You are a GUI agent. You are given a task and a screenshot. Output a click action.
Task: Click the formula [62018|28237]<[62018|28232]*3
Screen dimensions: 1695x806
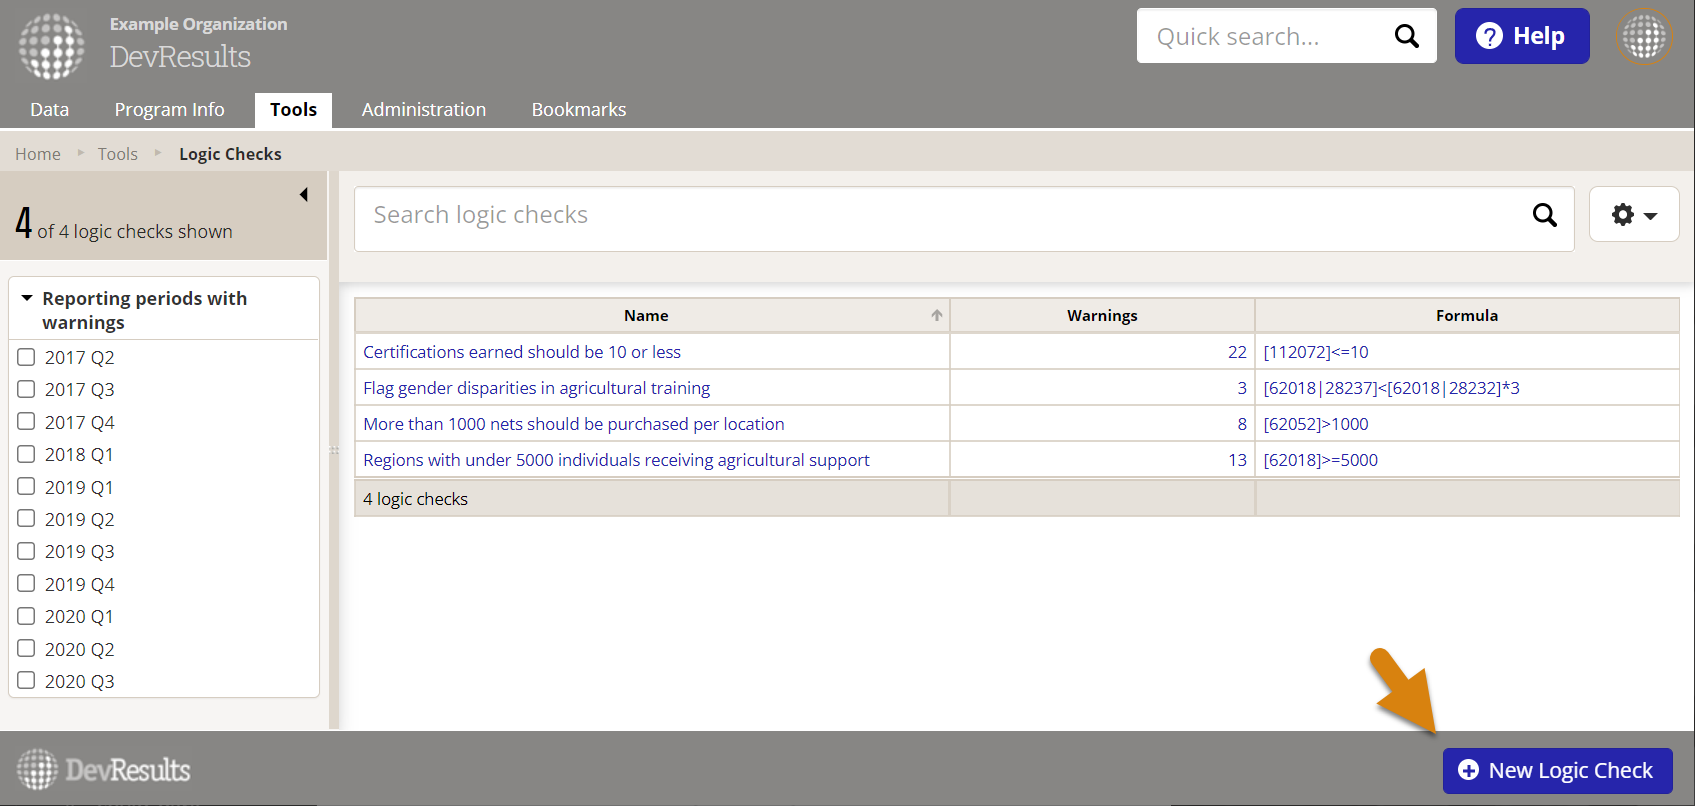coord(1392,388)
